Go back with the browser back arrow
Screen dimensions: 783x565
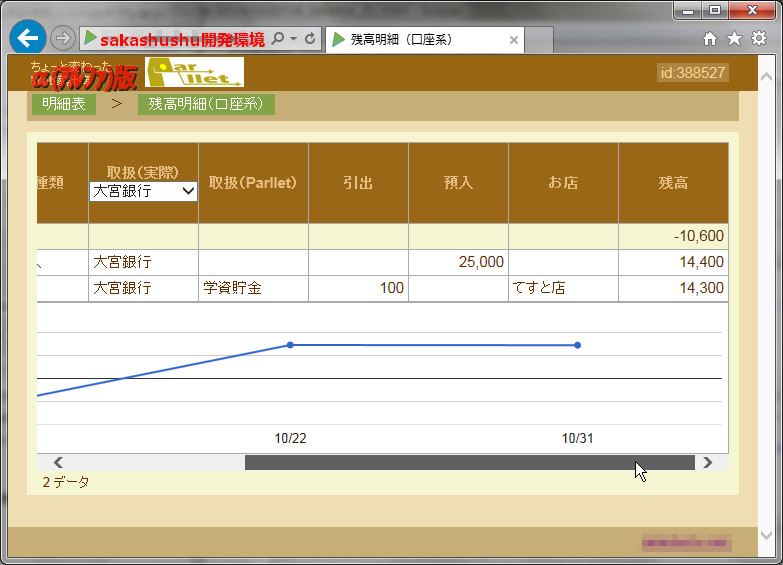pos(27,37)
